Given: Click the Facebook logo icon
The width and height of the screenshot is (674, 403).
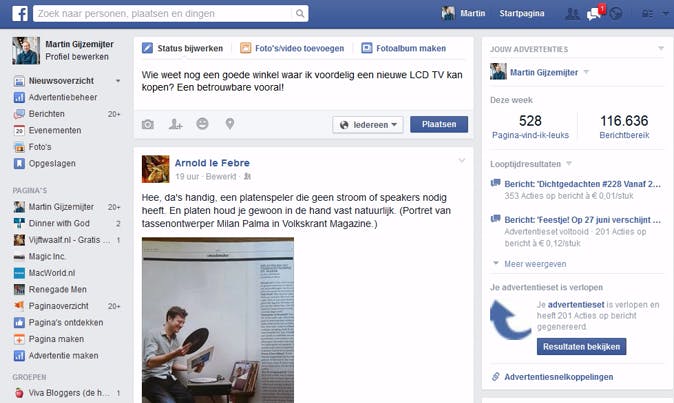Looking at the screenshot, I should tap(20, 13).
